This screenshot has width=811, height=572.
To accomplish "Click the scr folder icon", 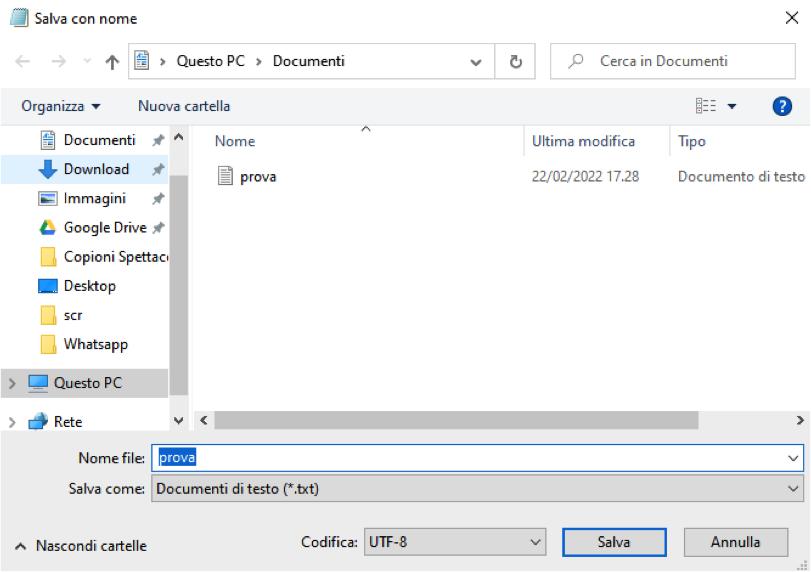I will [x=48, y=315].
